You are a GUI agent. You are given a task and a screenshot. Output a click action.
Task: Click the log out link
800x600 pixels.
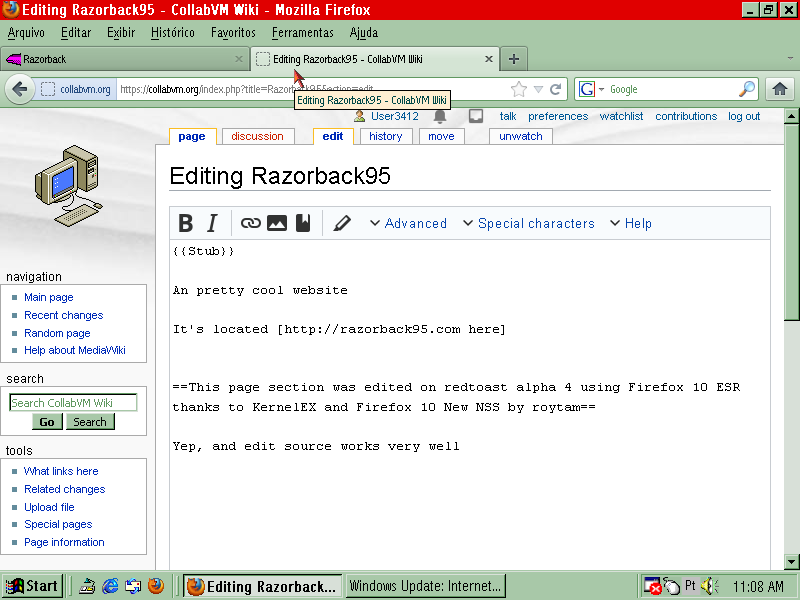pyautogui.click(x=744, y=116)
